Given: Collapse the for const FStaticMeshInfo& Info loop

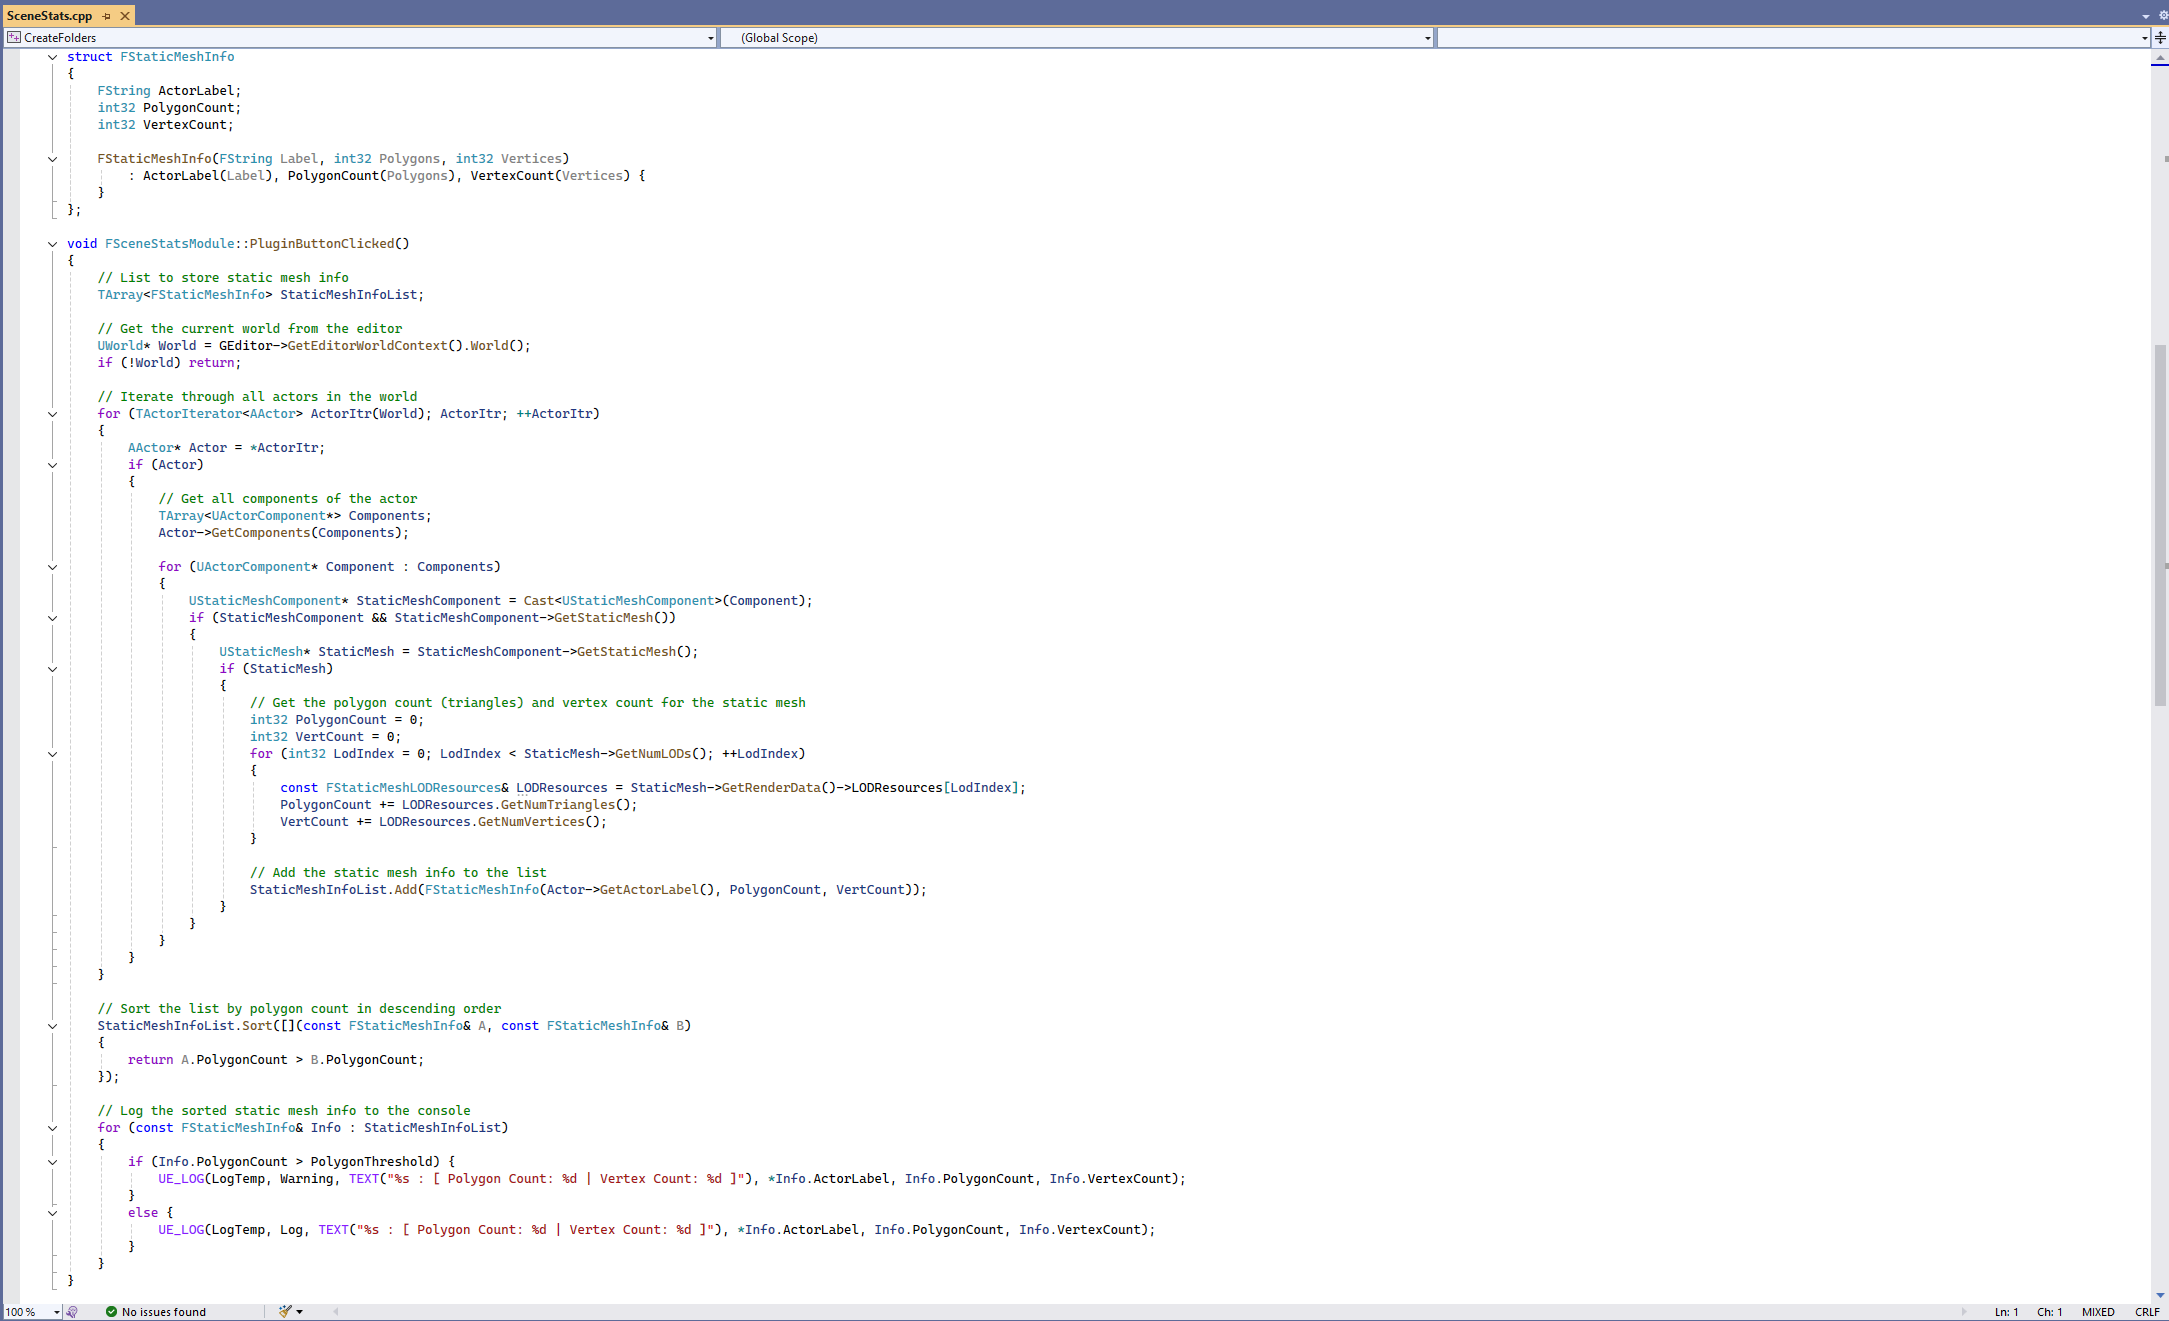Looking at the screenshot, I should [53, 1128].
